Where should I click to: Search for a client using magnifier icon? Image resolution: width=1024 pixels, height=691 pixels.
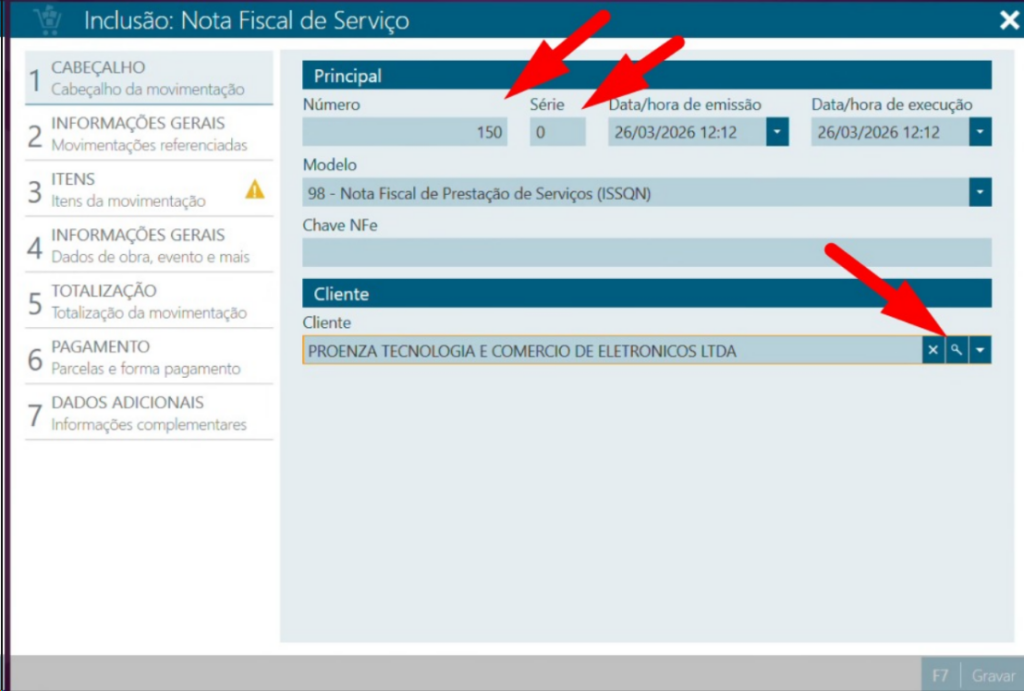pos(957,350)
